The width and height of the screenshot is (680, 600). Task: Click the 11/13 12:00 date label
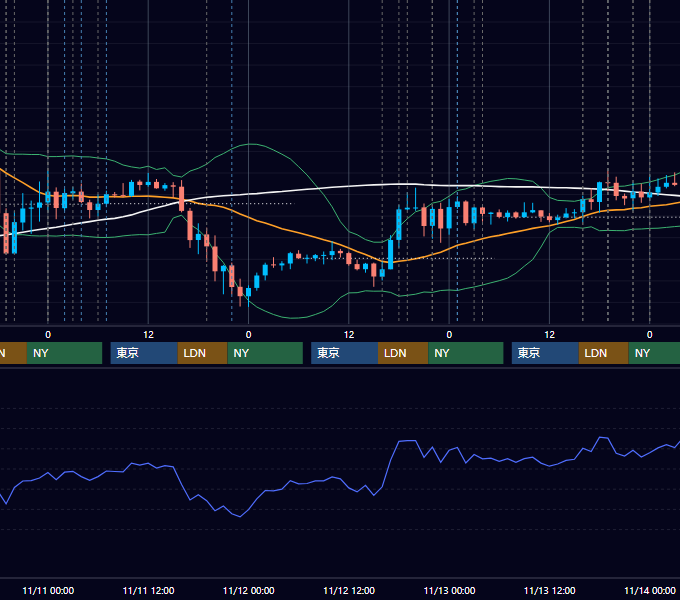(549, 590)
